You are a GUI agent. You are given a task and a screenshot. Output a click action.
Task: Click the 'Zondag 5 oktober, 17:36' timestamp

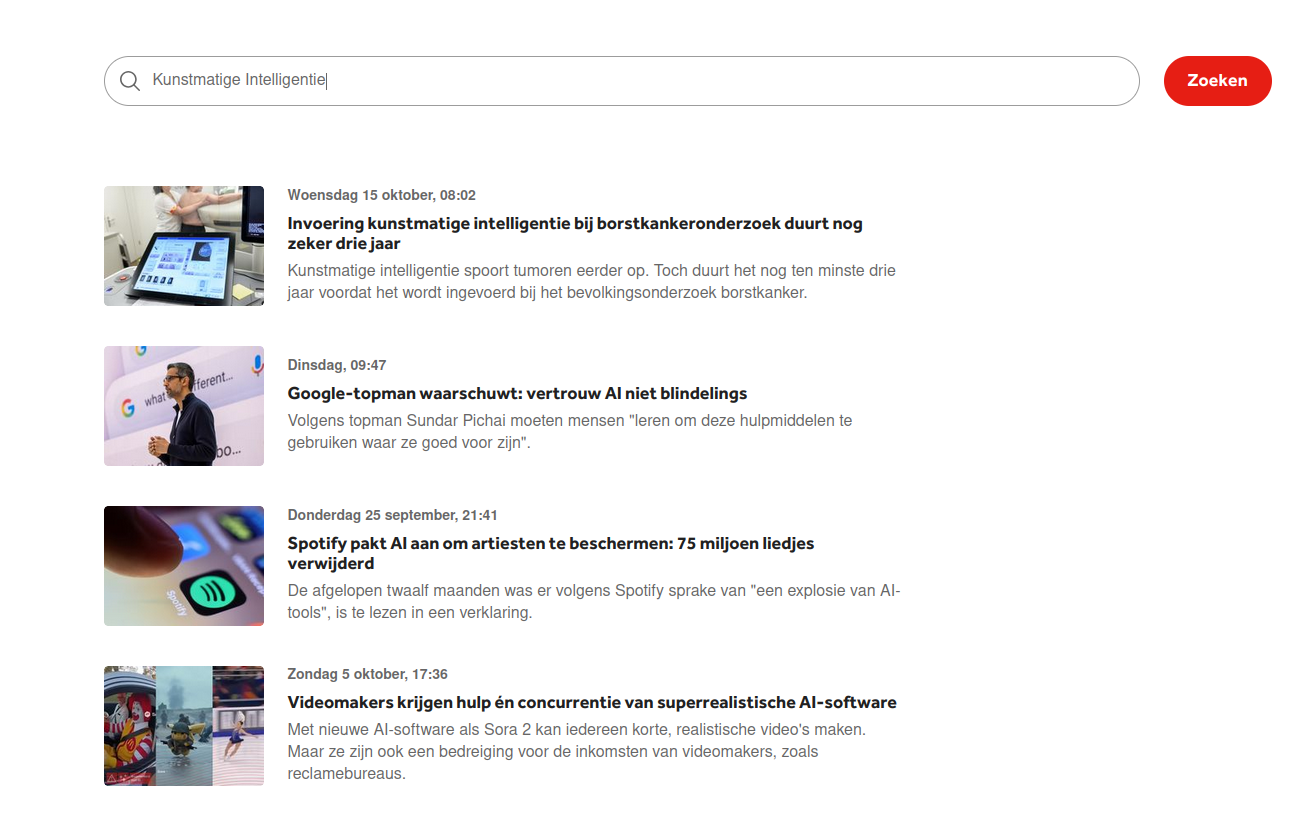pos(367,674)
